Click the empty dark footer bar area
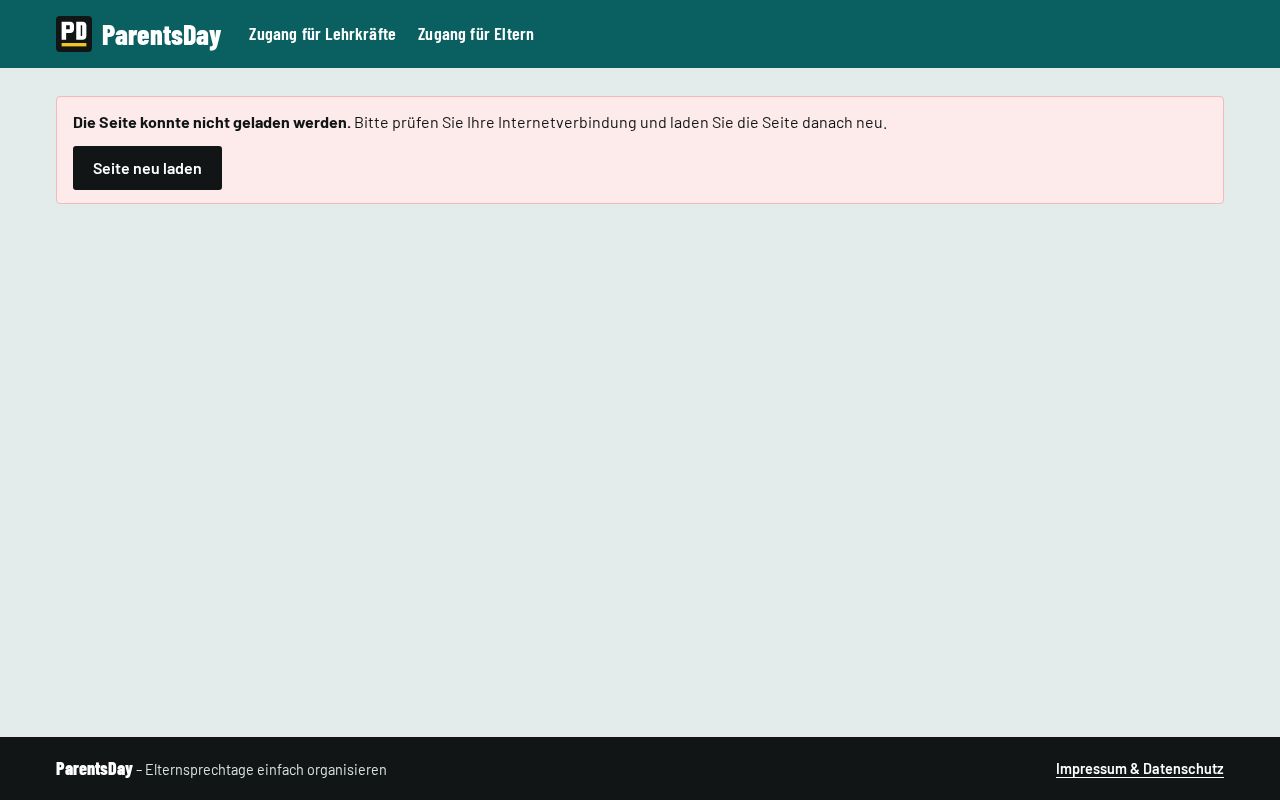The height and width of the screenshot is (800, 1280). pos(720,769)
